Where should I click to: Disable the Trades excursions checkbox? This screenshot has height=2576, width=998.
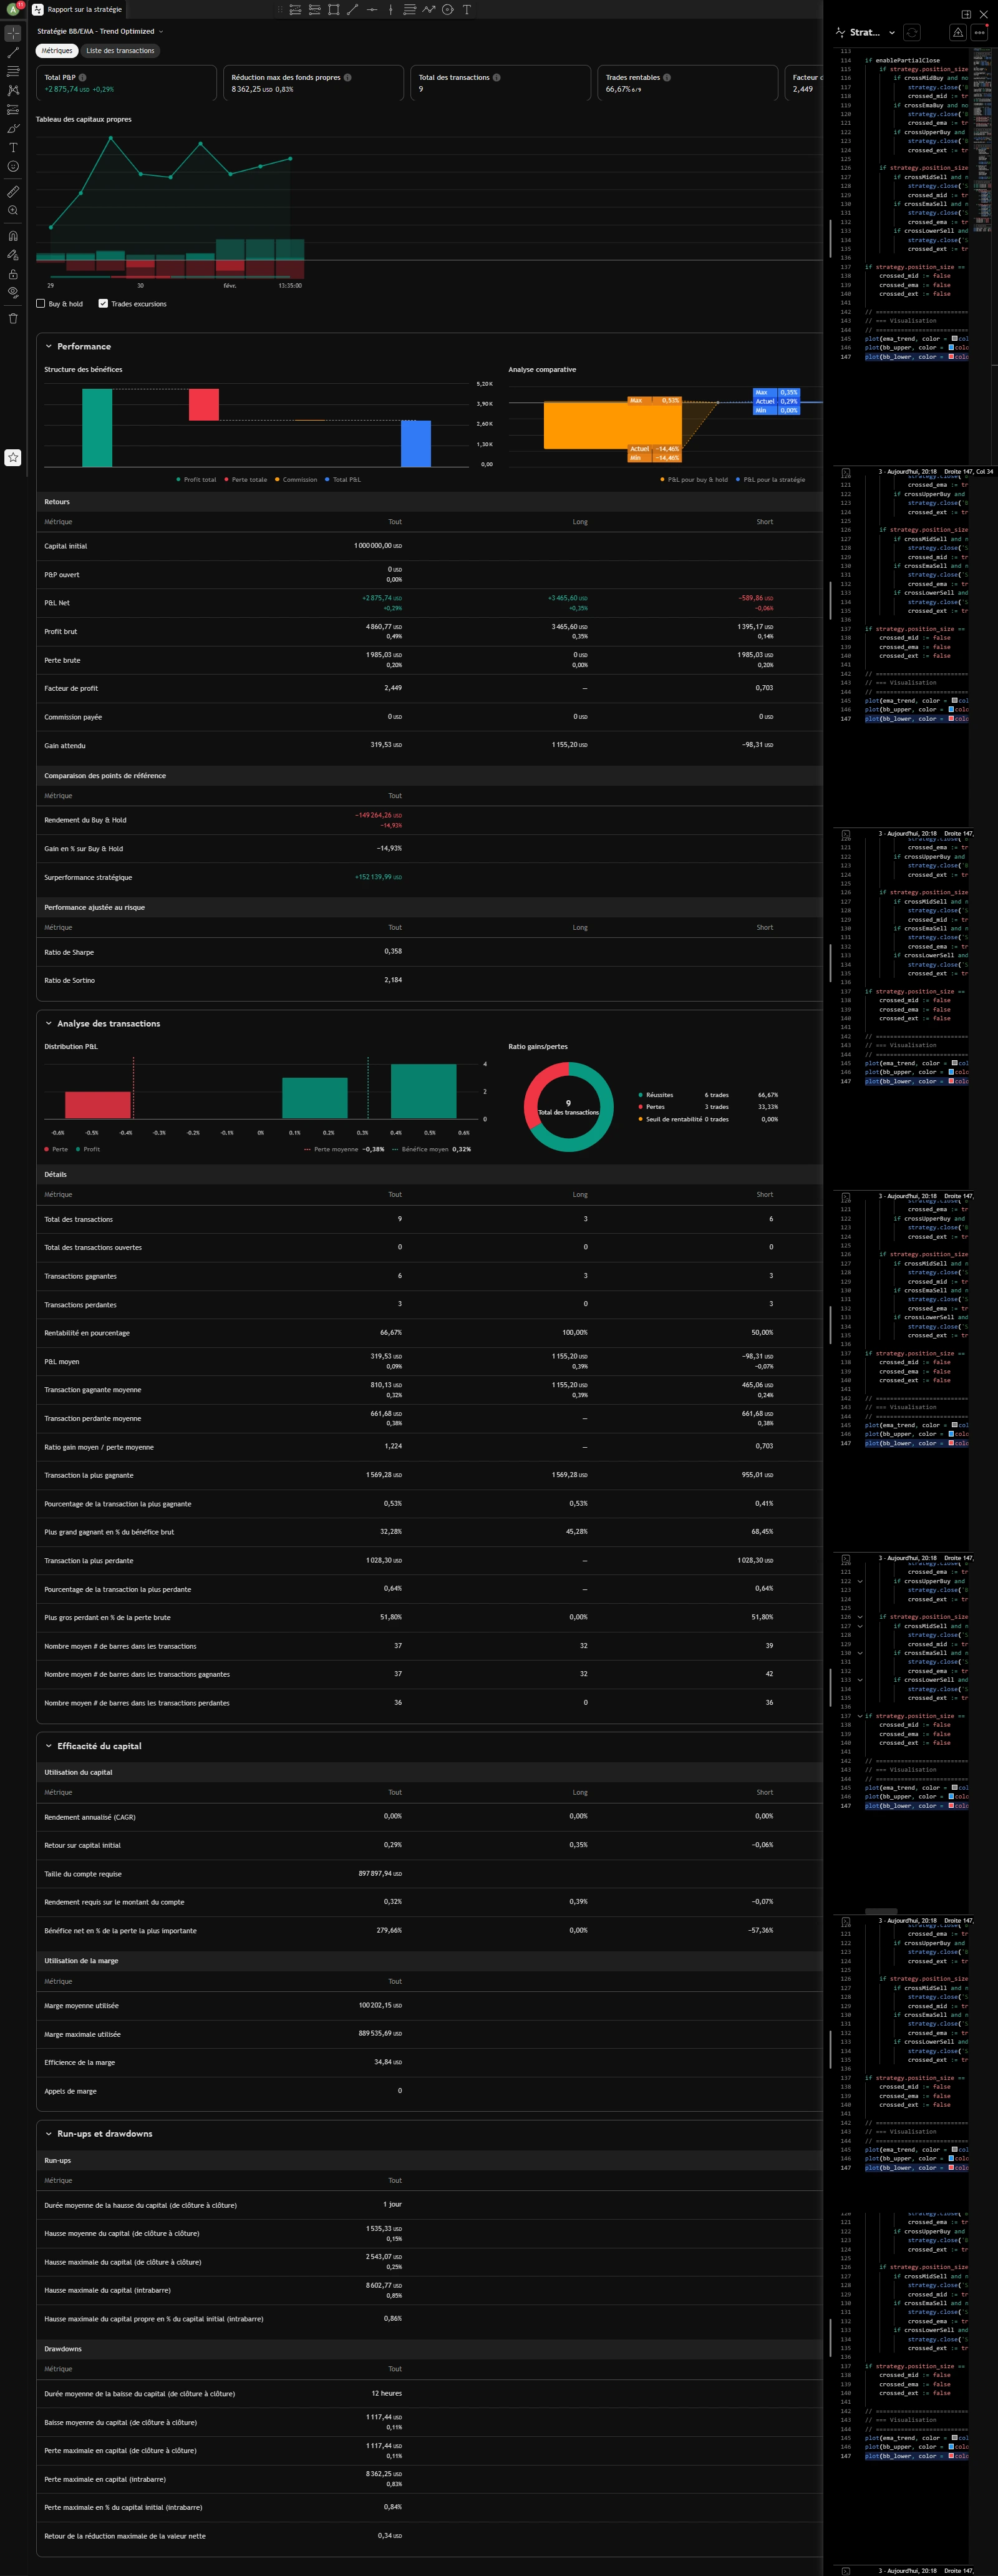click(x=102, y=303)
